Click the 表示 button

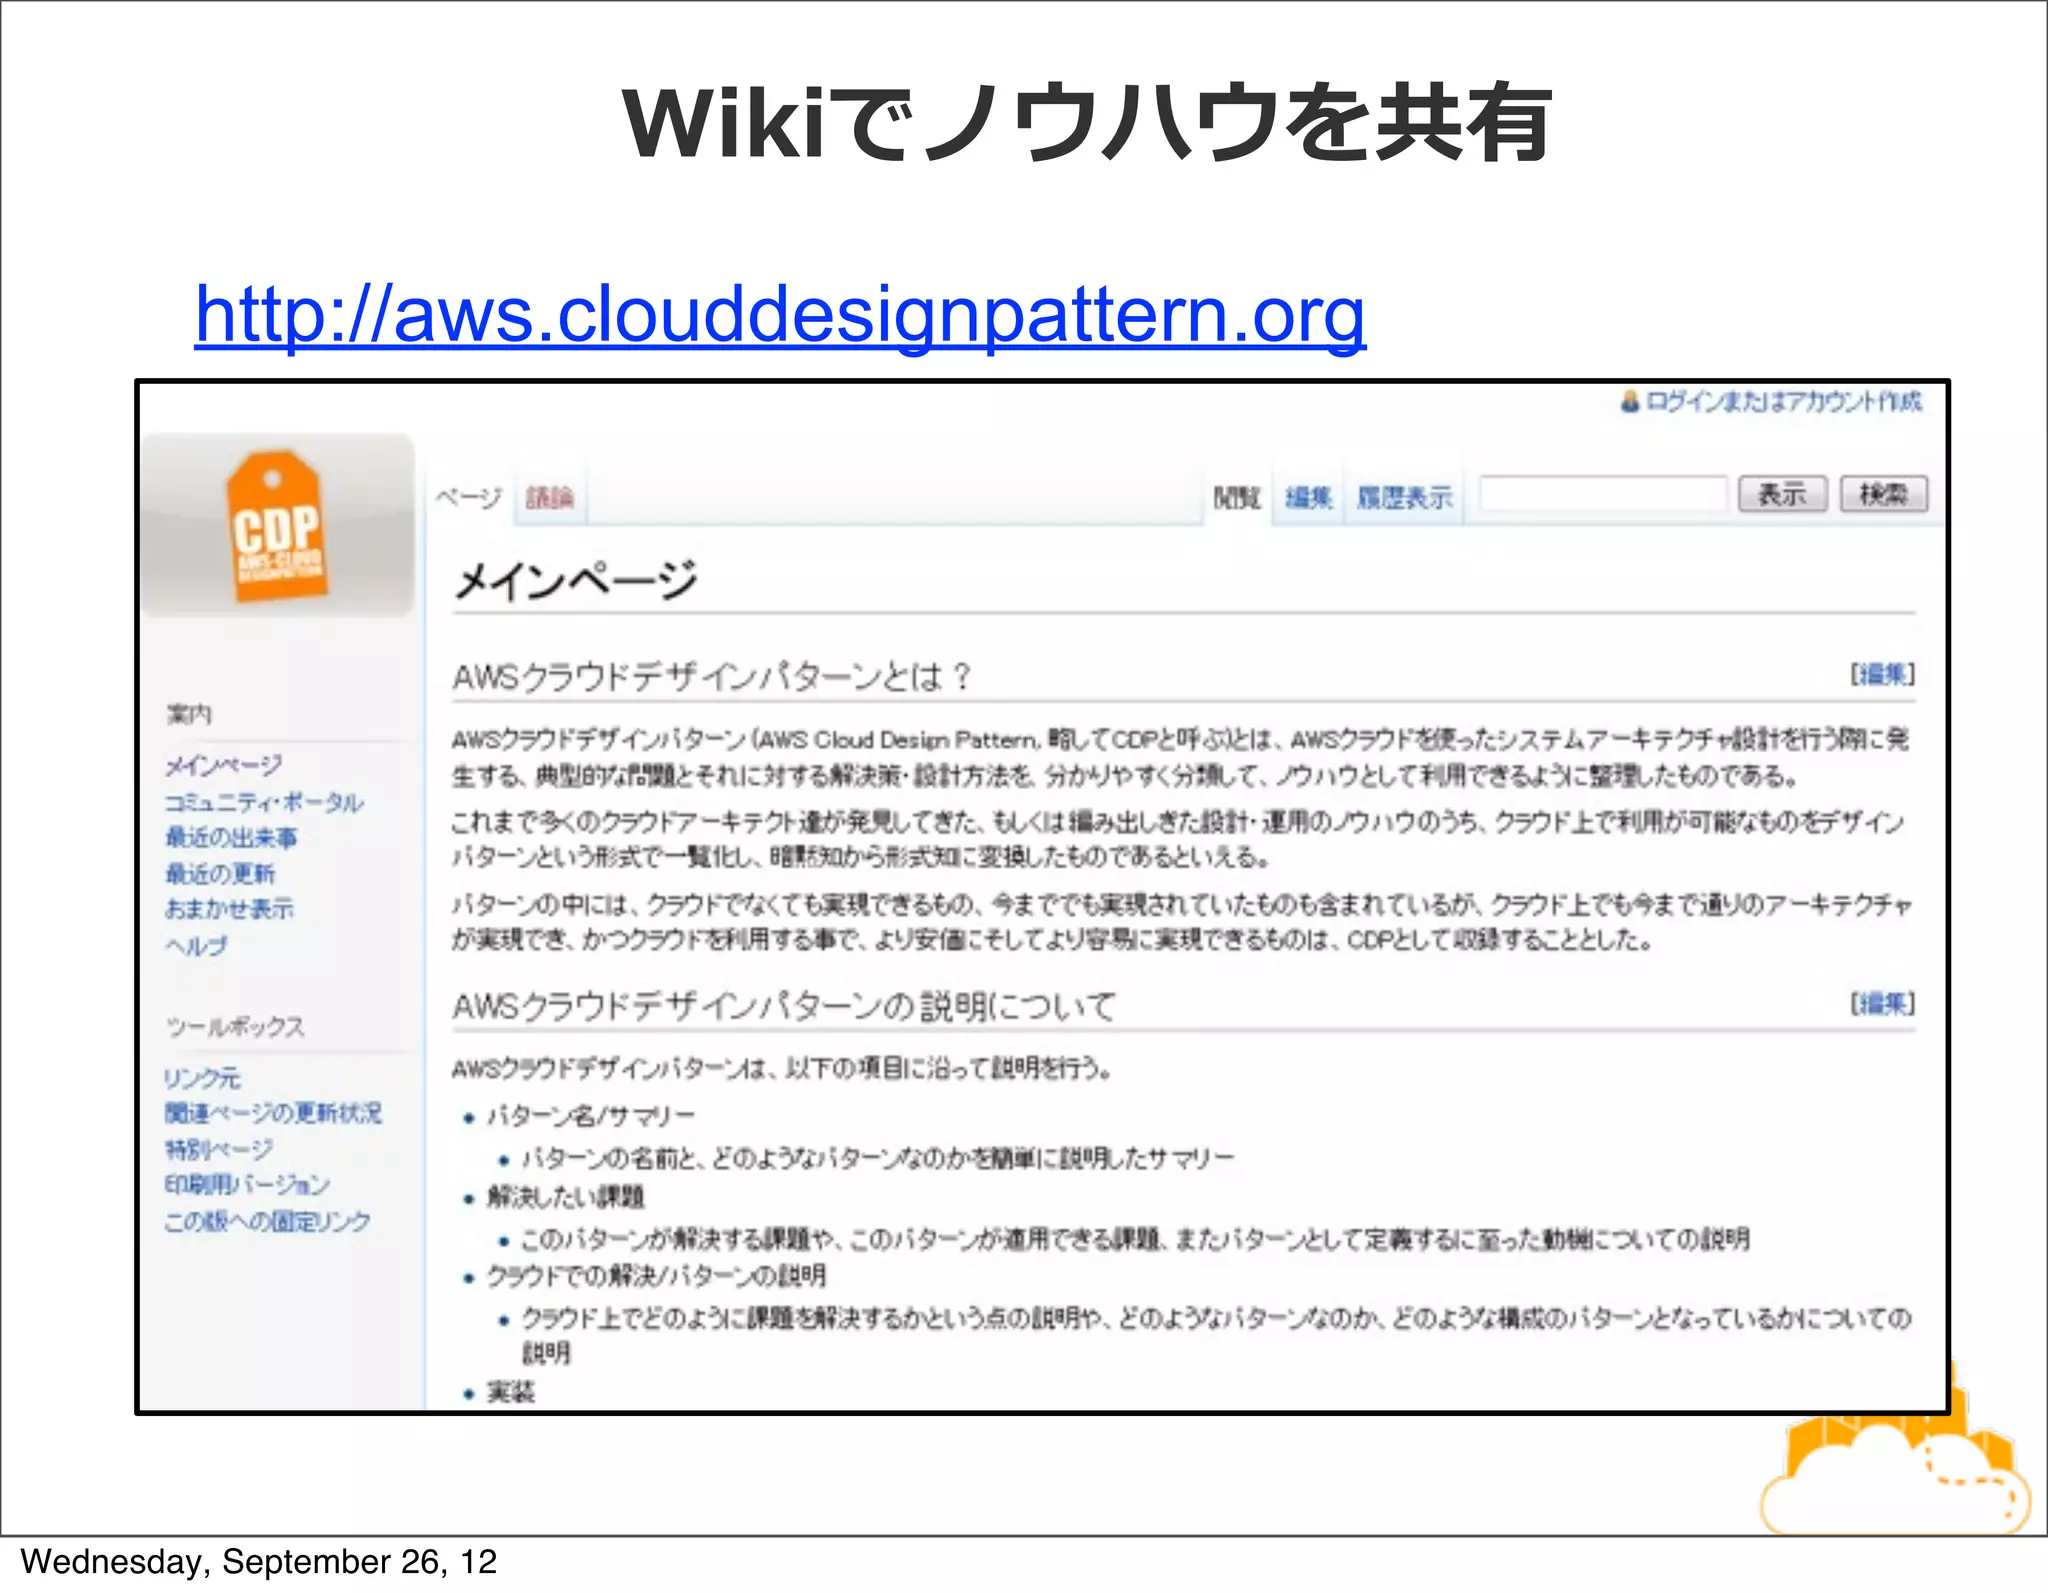1783,494
